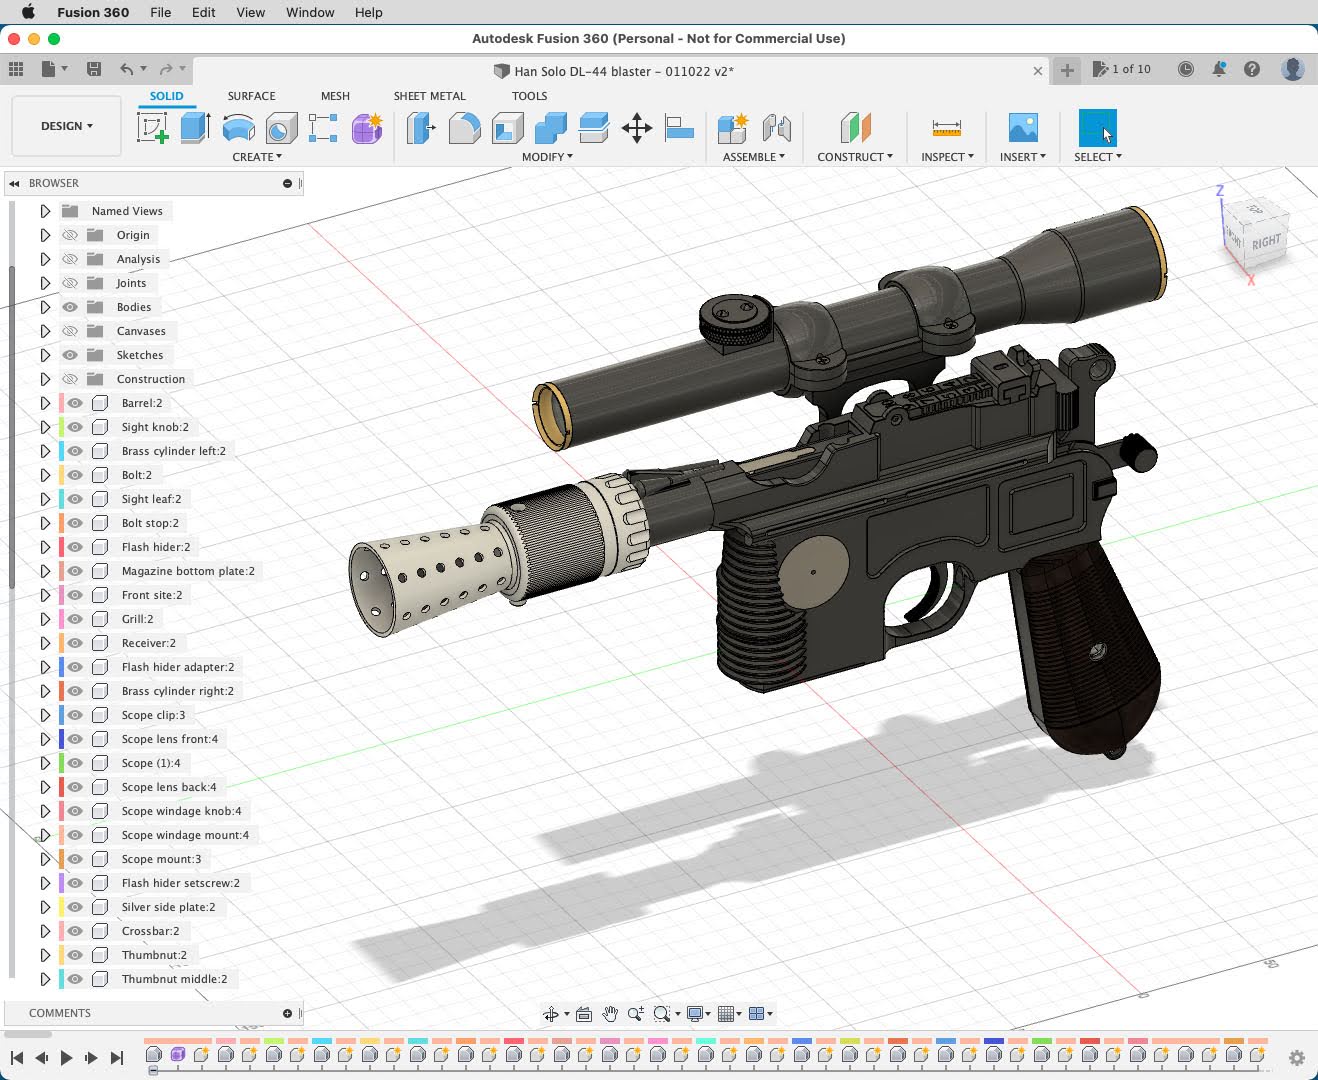Open the Apple menu

[x=28, y=12]
